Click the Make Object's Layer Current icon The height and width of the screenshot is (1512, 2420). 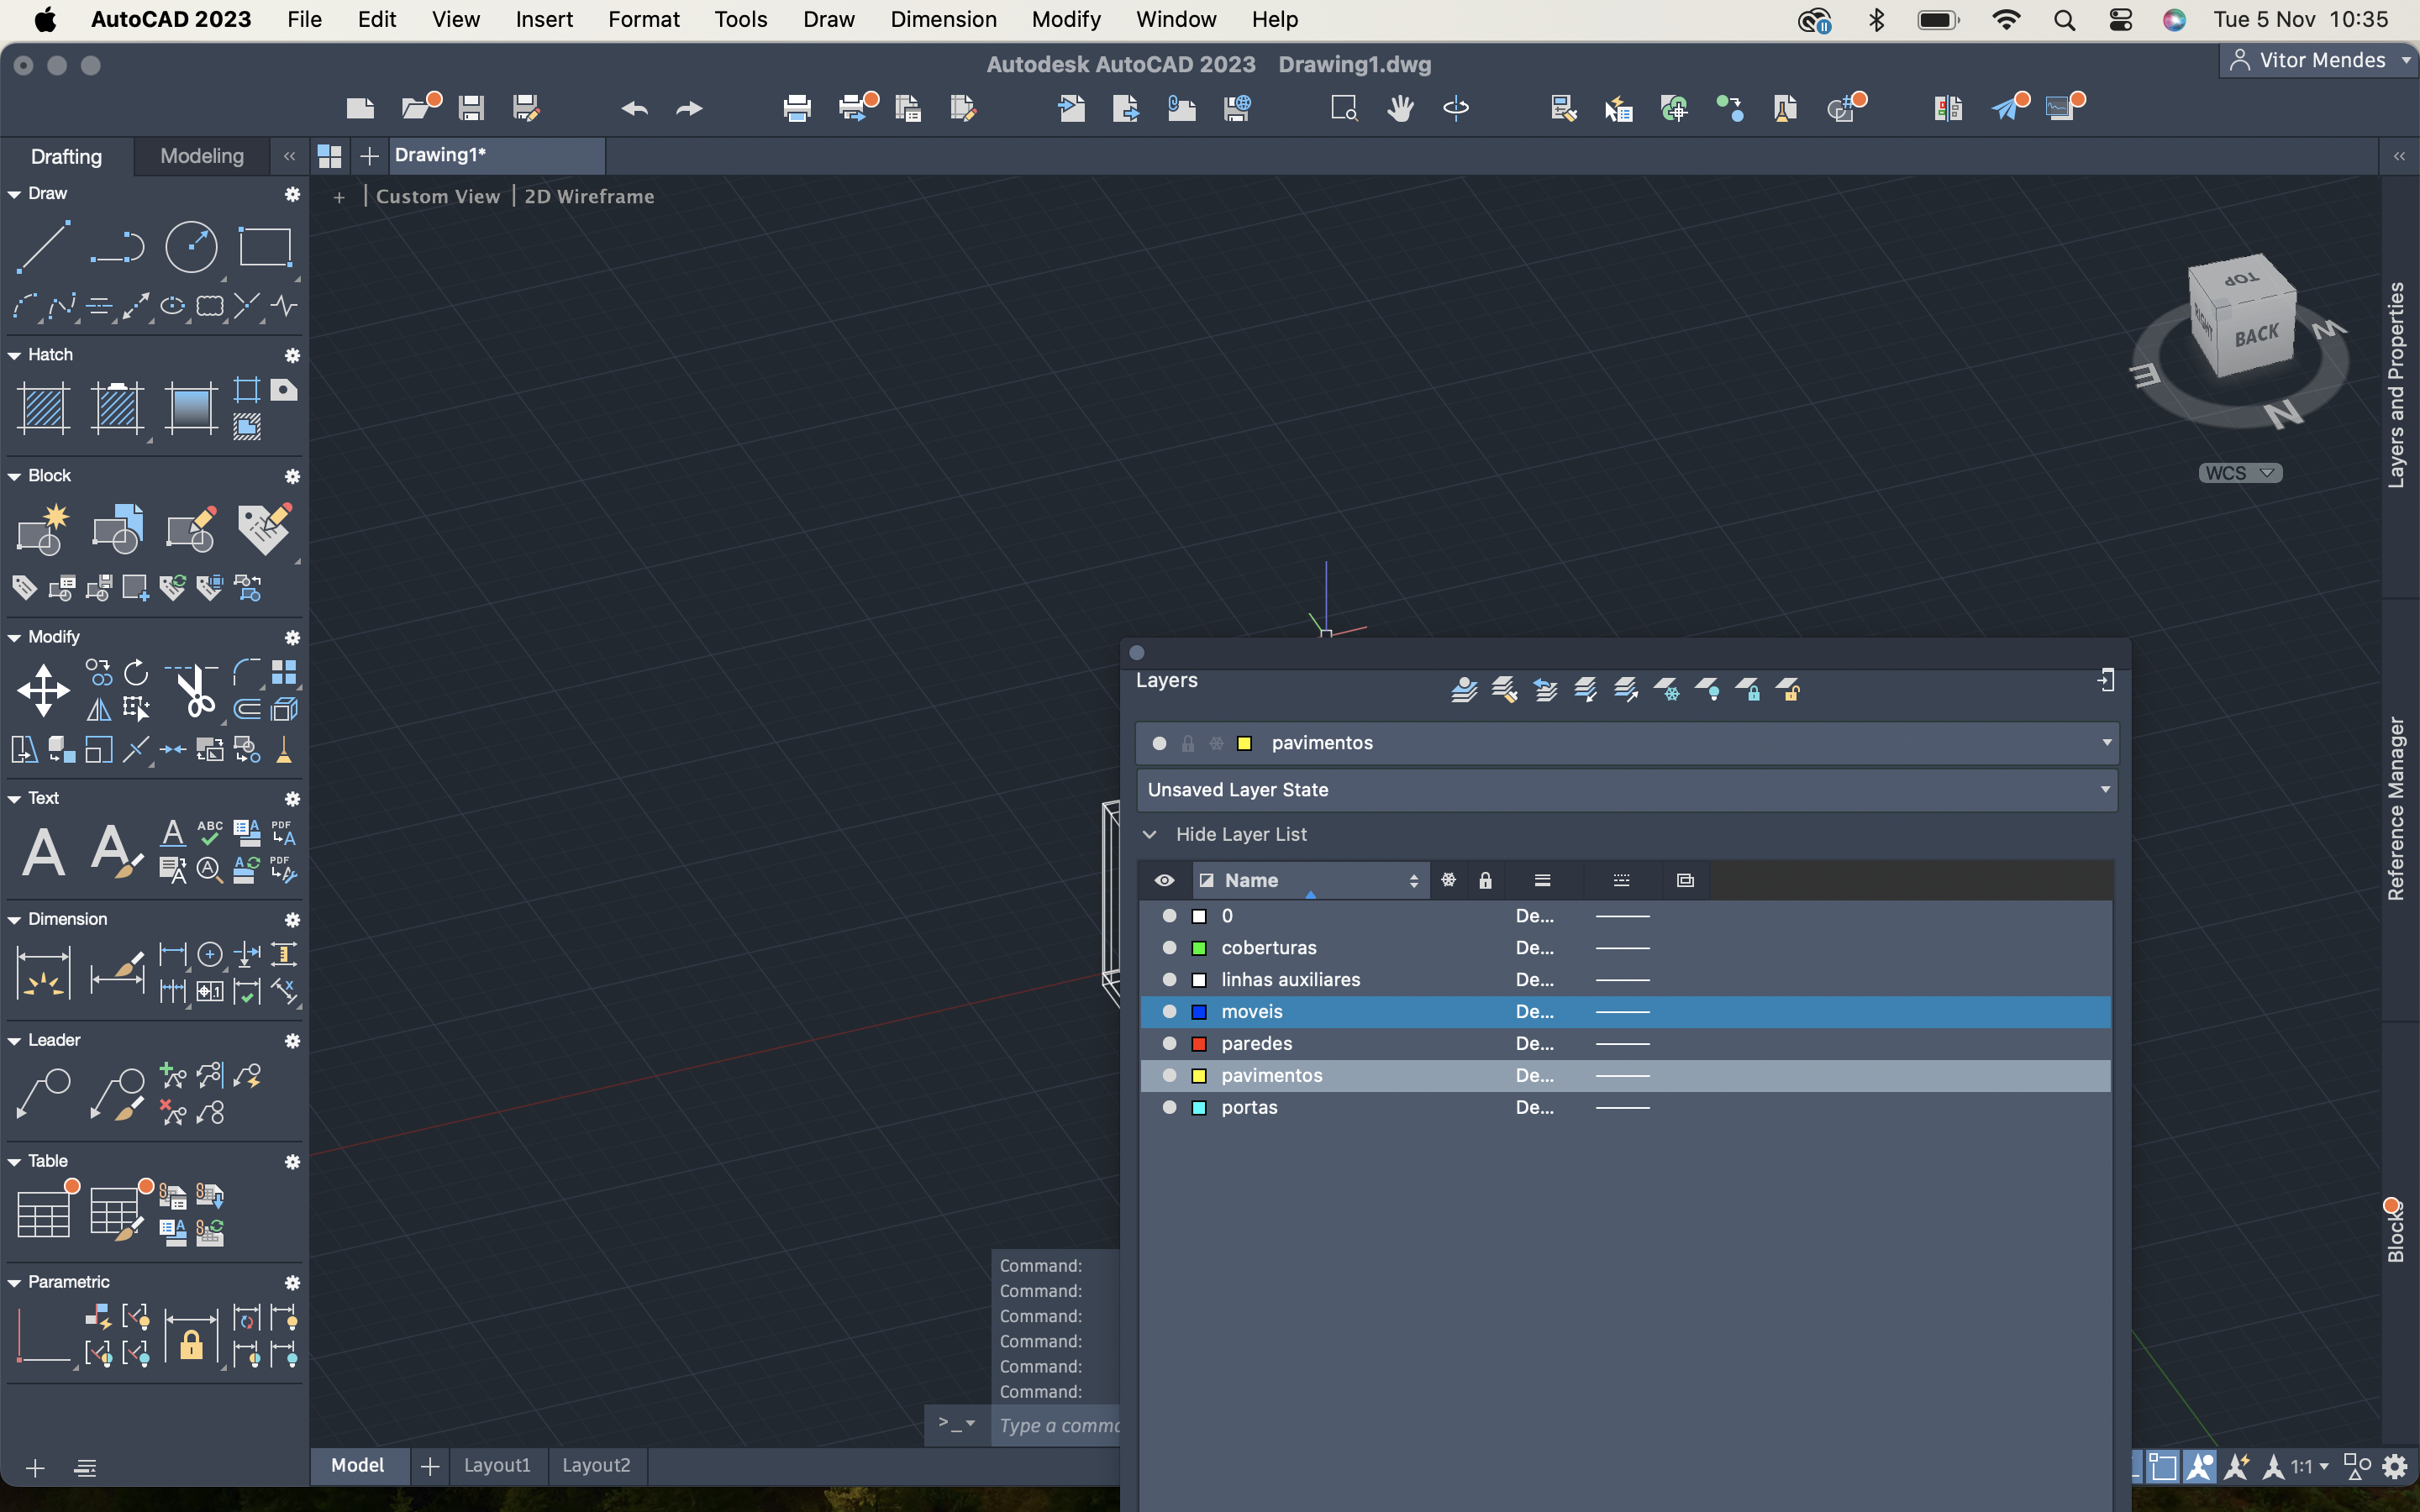(x=1464, y=689)
